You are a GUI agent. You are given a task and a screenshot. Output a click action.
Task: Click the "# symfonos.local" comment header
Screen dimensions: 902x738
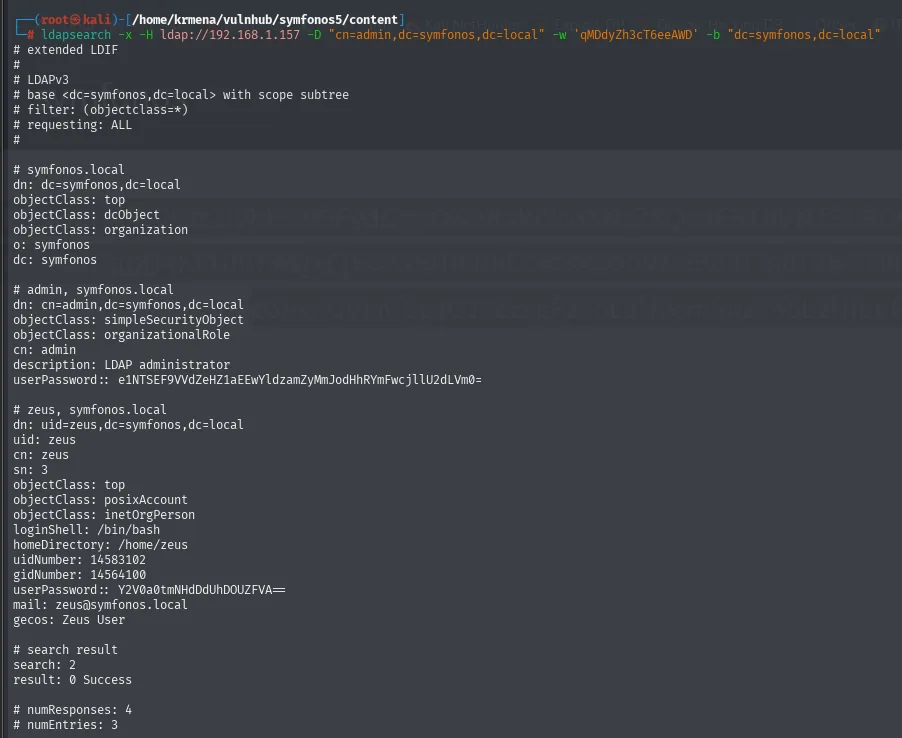click(x=69, y=169)
